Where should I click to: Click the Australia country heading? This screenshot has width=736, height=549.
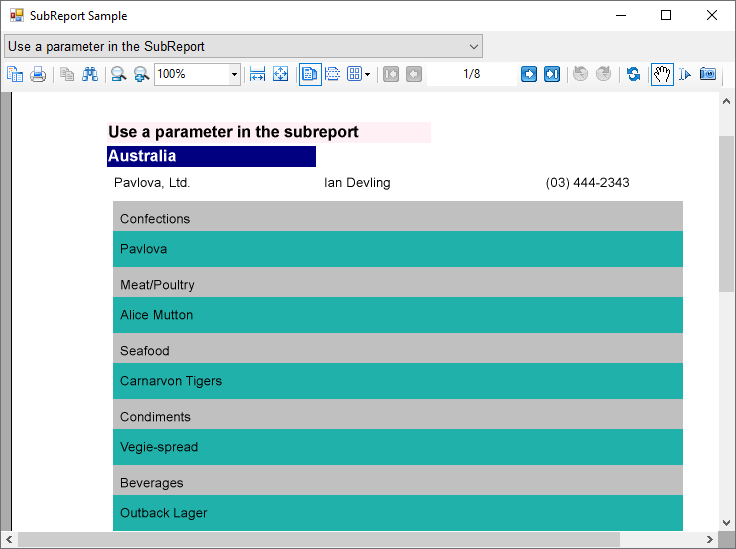click(x=211, y=156)
